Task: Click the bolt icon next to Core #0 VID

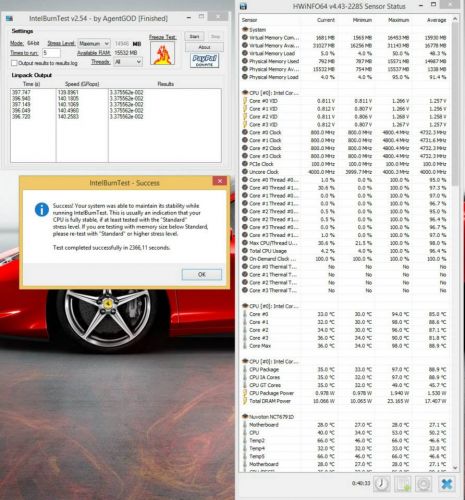Action: (x=245, y=101)
